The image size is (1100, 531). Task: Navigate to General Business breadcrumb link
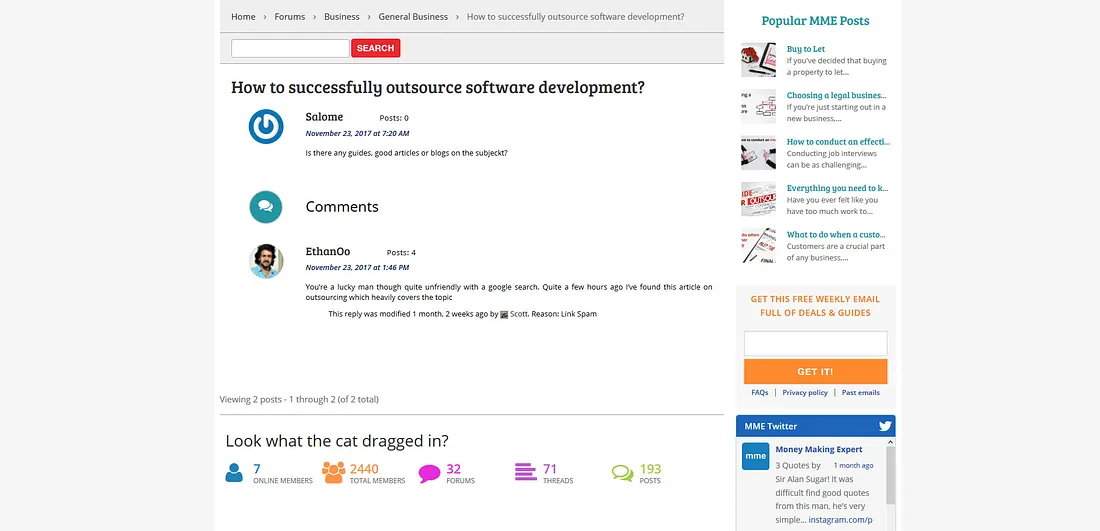pyautogui.click(x=413, y=17)
